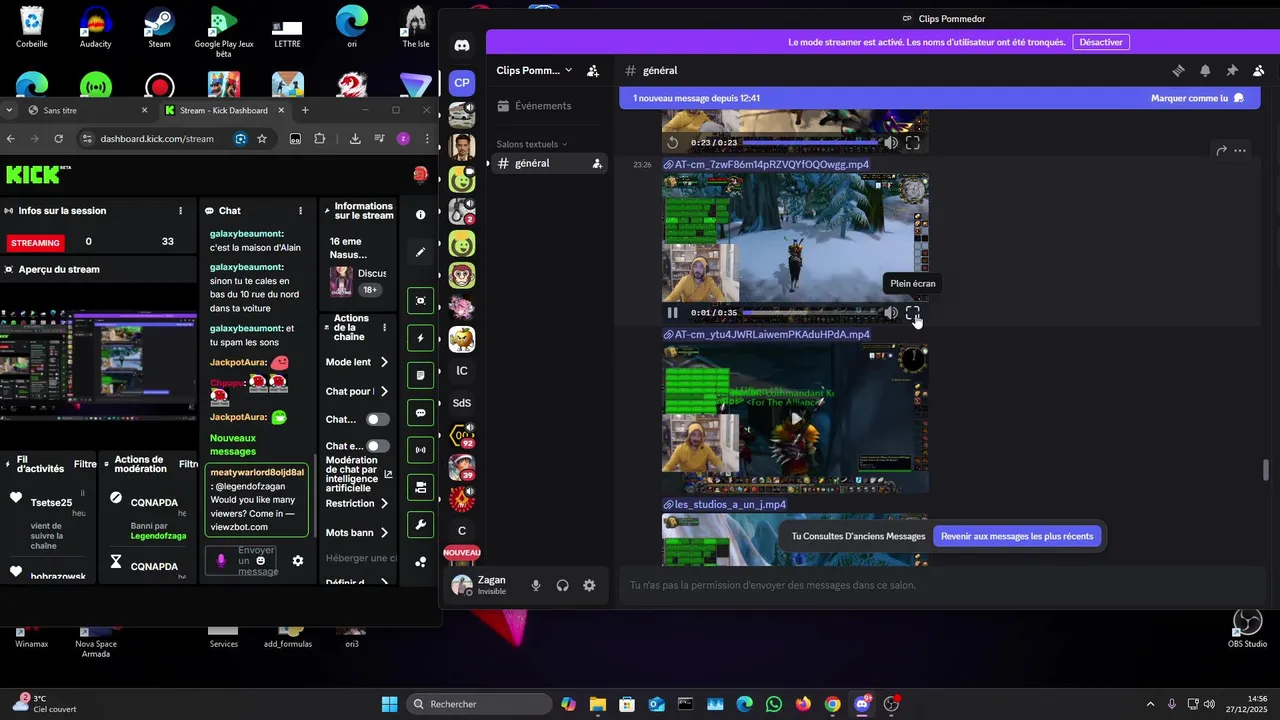Show member list in Discord header
The image size is (1280, 720).
(x=1259, y=71)
